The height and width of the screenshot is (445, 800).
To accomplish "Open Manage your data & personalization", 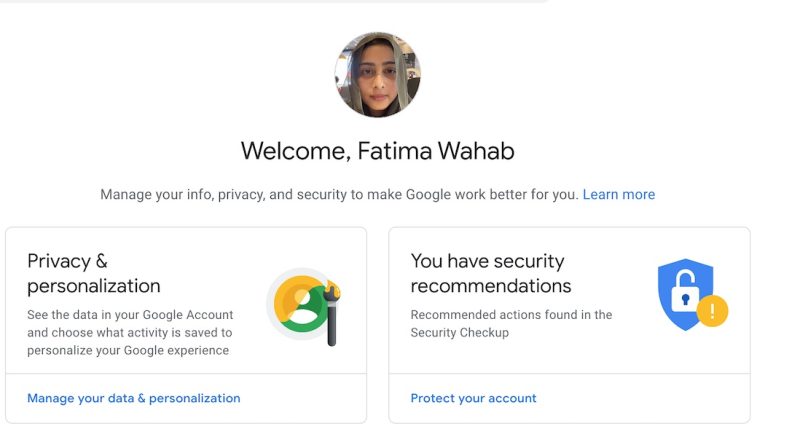I will (134, 398).
